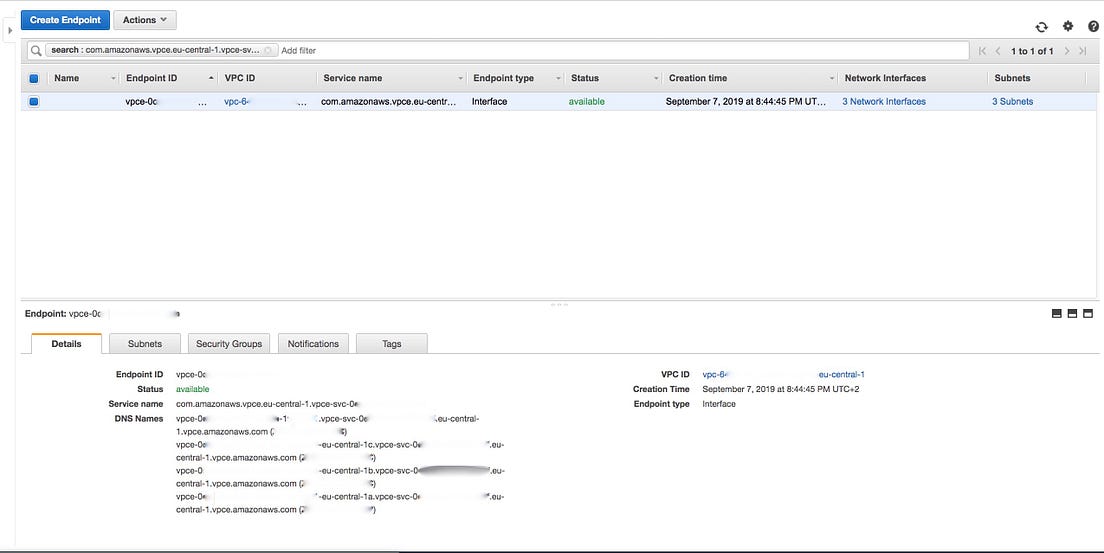Open the vpc-6 link in table row

click(237, 101)
